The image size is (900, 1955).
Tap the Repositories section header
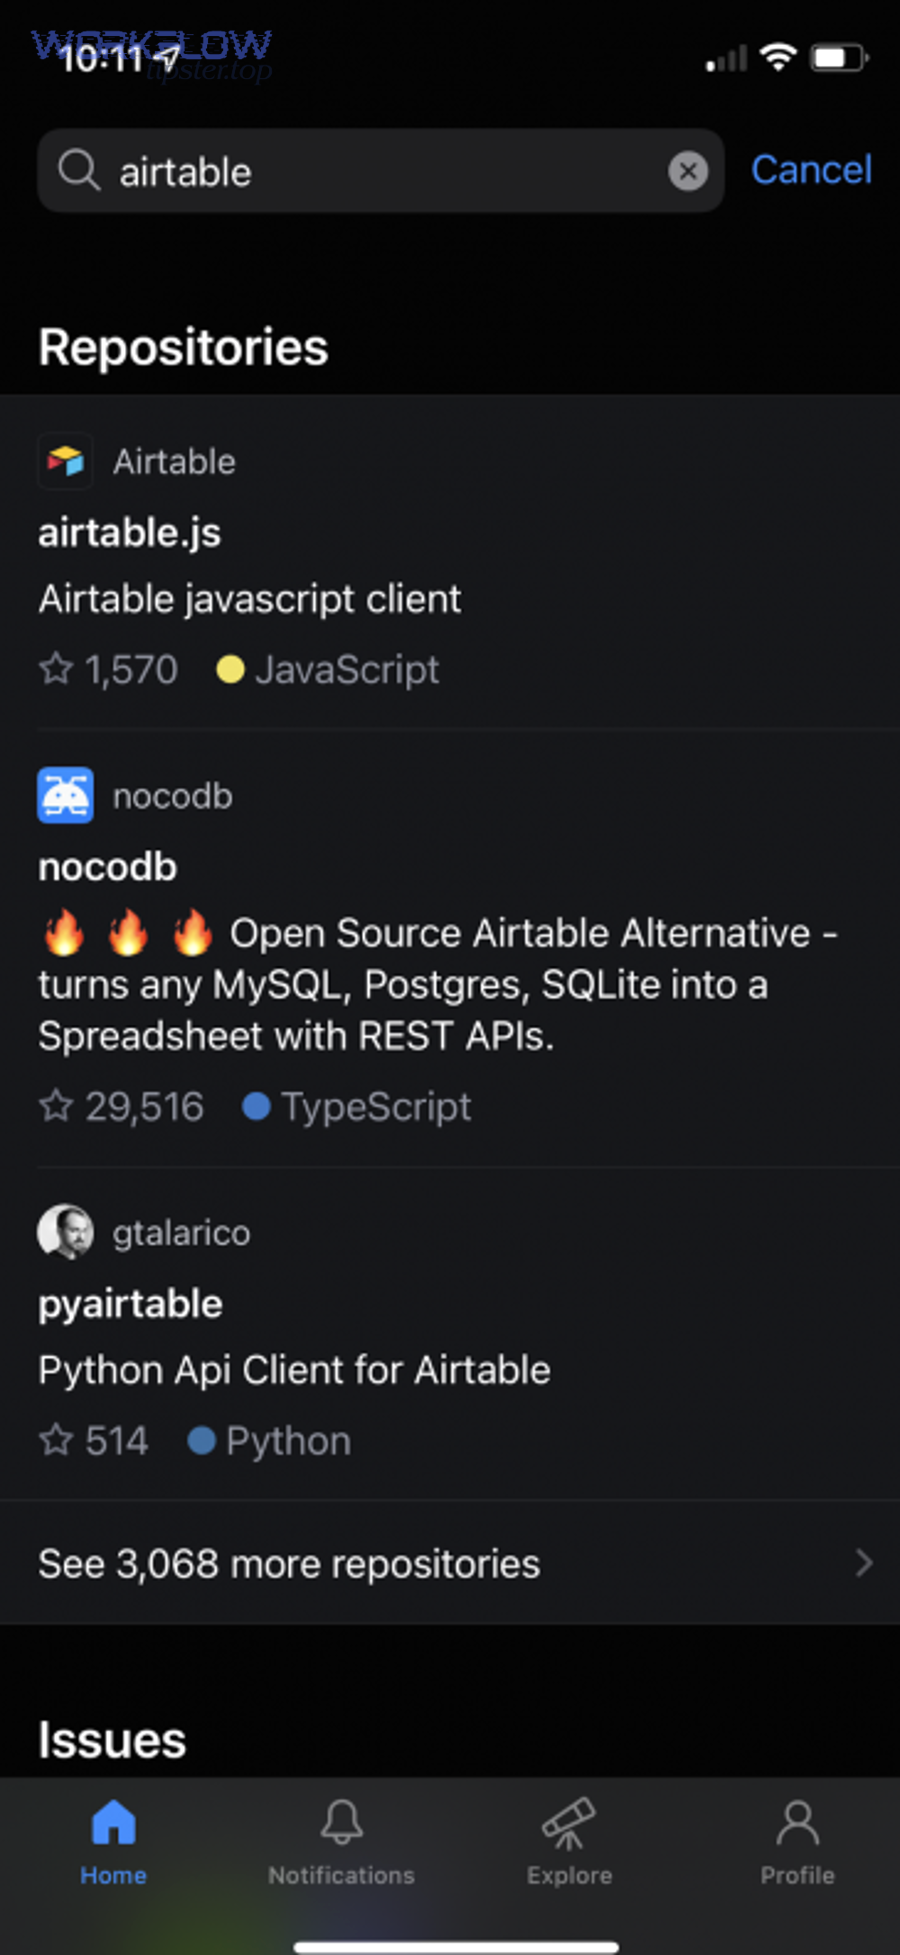click(x=183, y=347)
